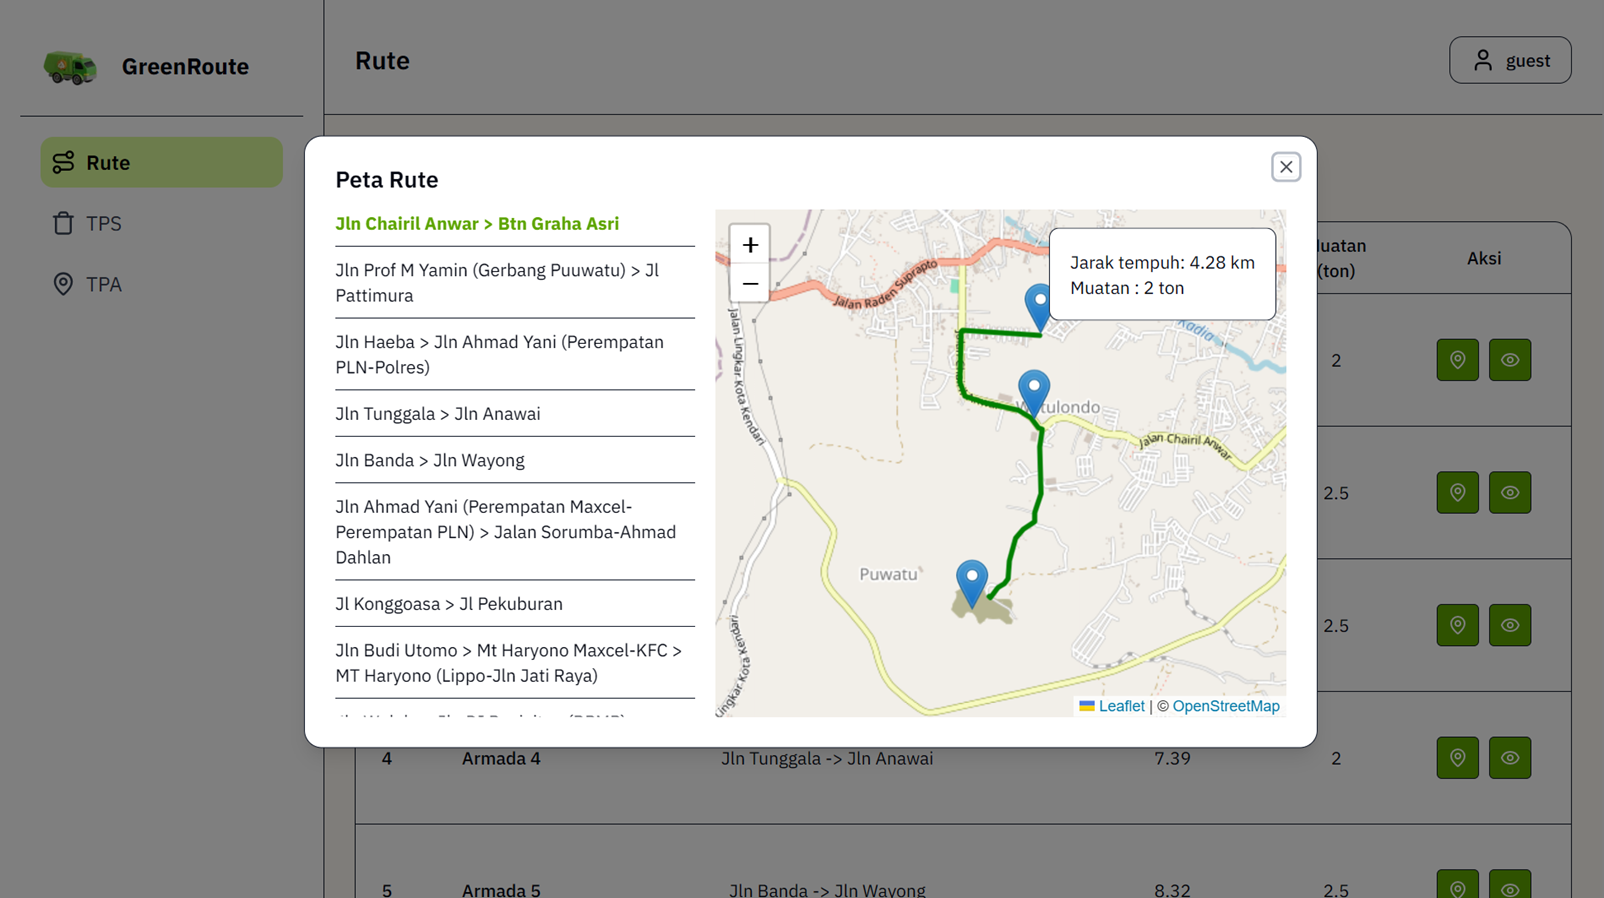Toggle the eye icon in the first table row
This screenshot has height=898, width=1604.
click(1510, 359)
